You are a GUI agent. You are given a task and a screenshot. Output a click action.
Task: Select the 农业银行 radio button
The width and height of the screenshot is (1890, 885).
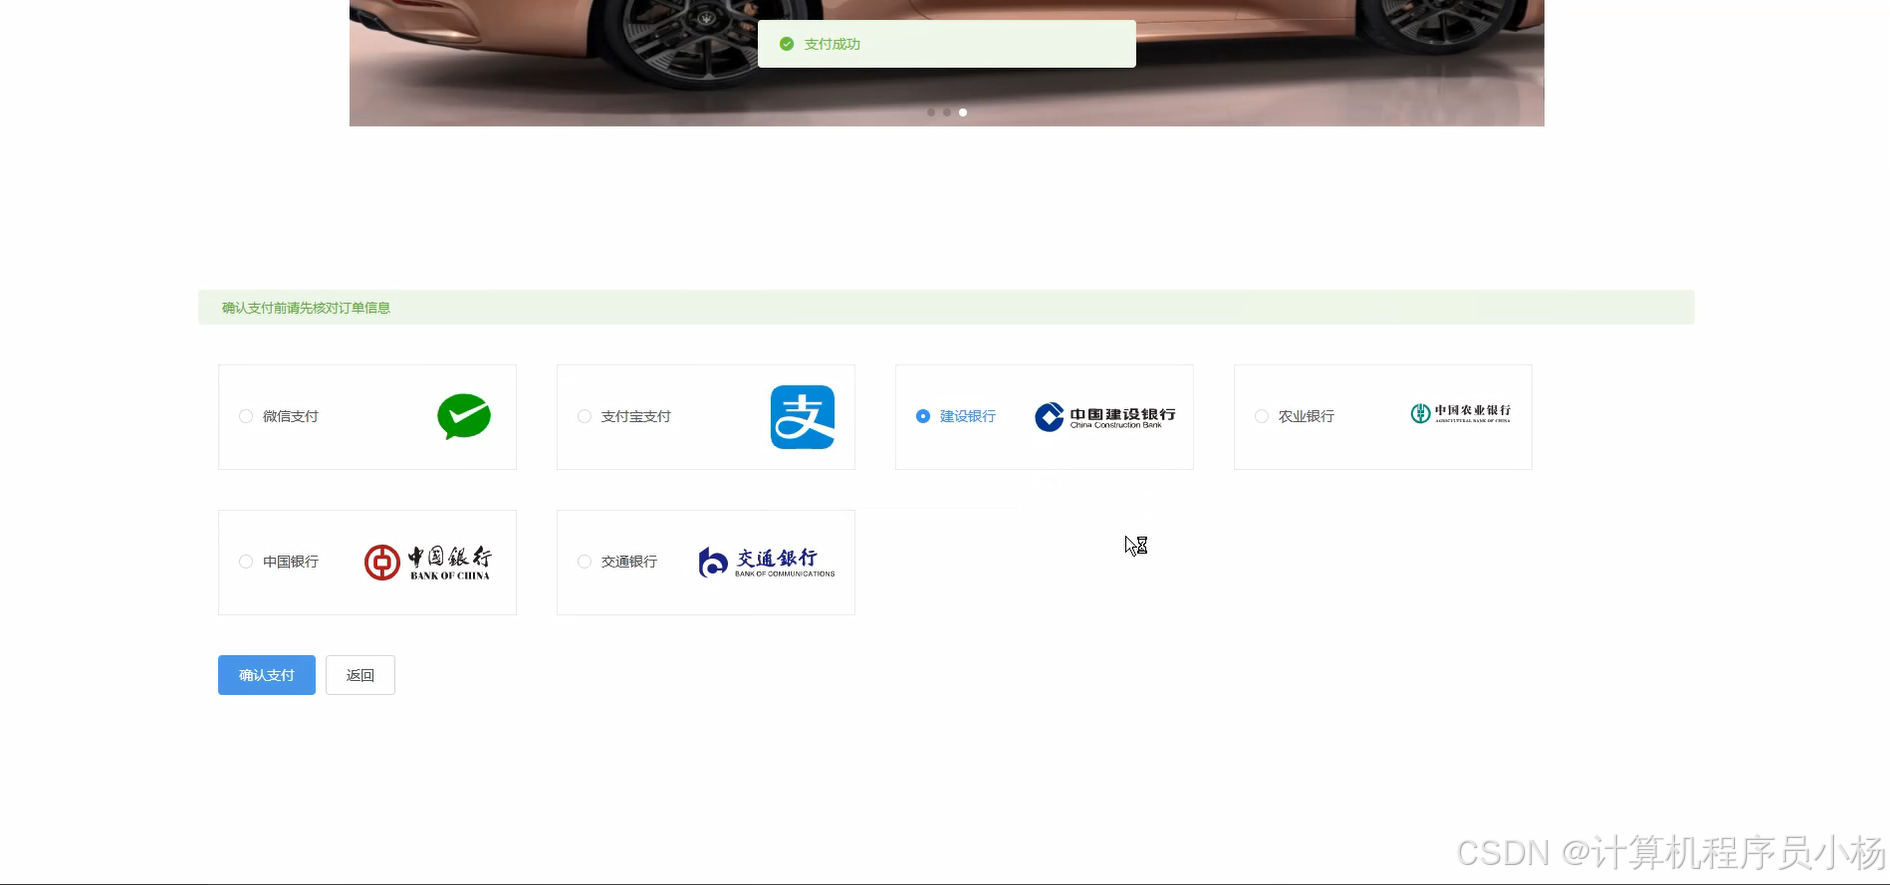coord(1262,416)
